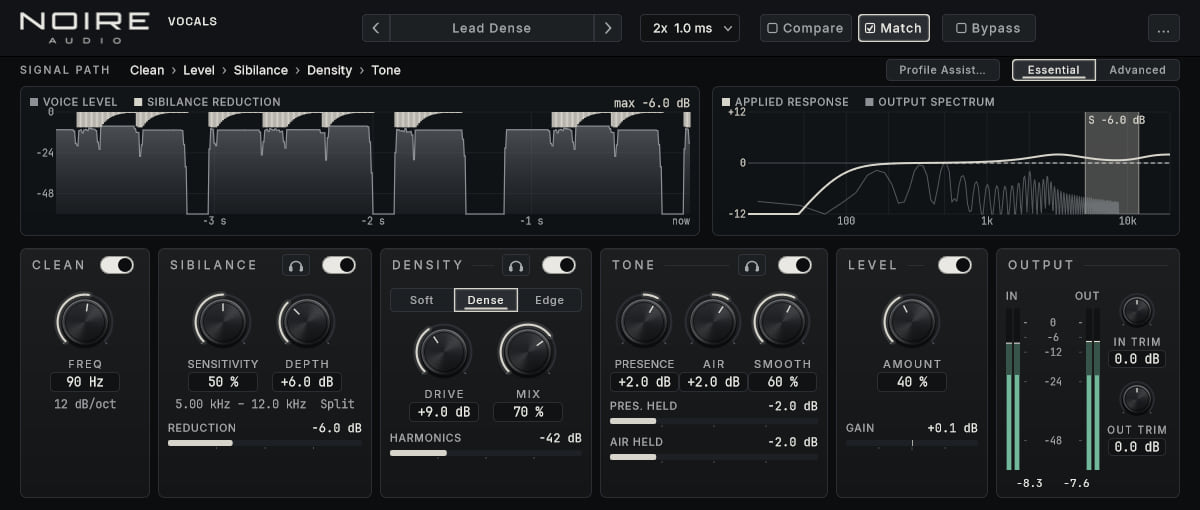This screenshot has height=510, width=1200.
Task: Toggle the Density module power switch
Action: click(x=559, y=265)
